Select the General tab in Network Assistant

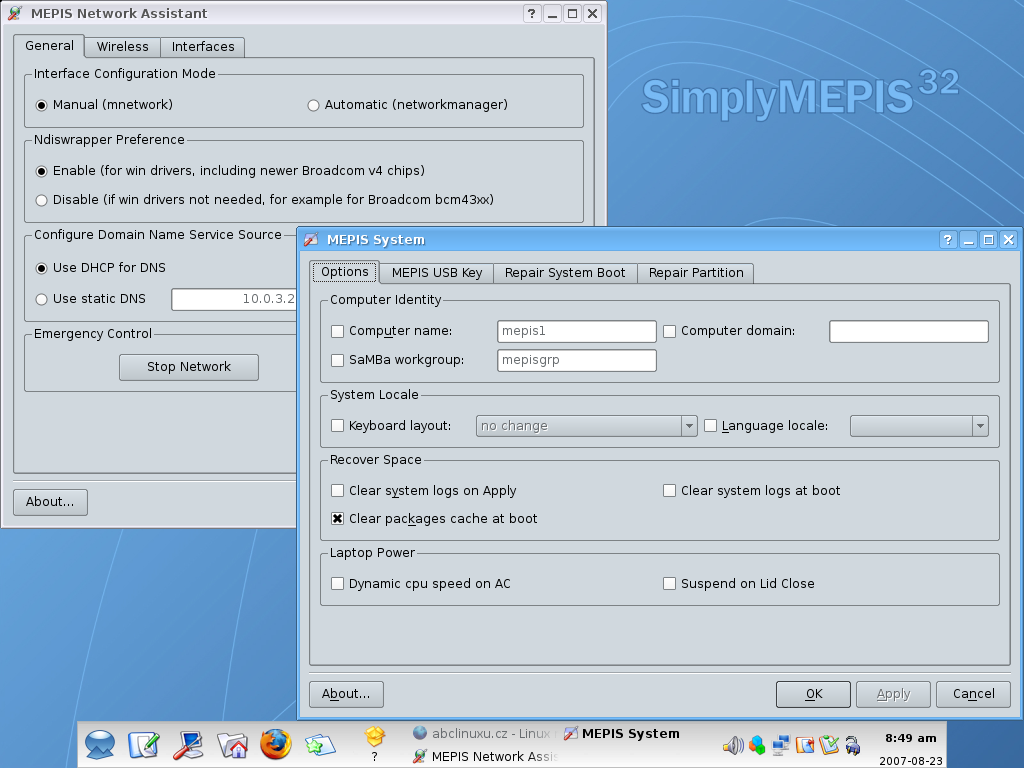click(49, 46)
